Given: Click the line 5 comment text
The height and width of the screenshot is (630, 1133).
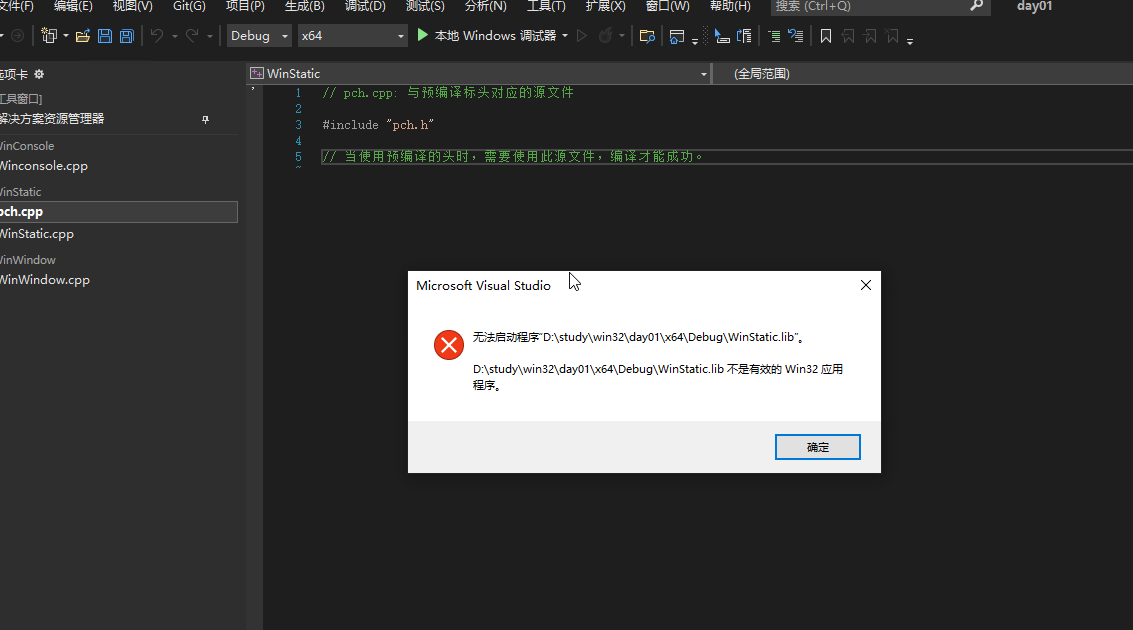Looking at the screenshot, I should 513,157.
